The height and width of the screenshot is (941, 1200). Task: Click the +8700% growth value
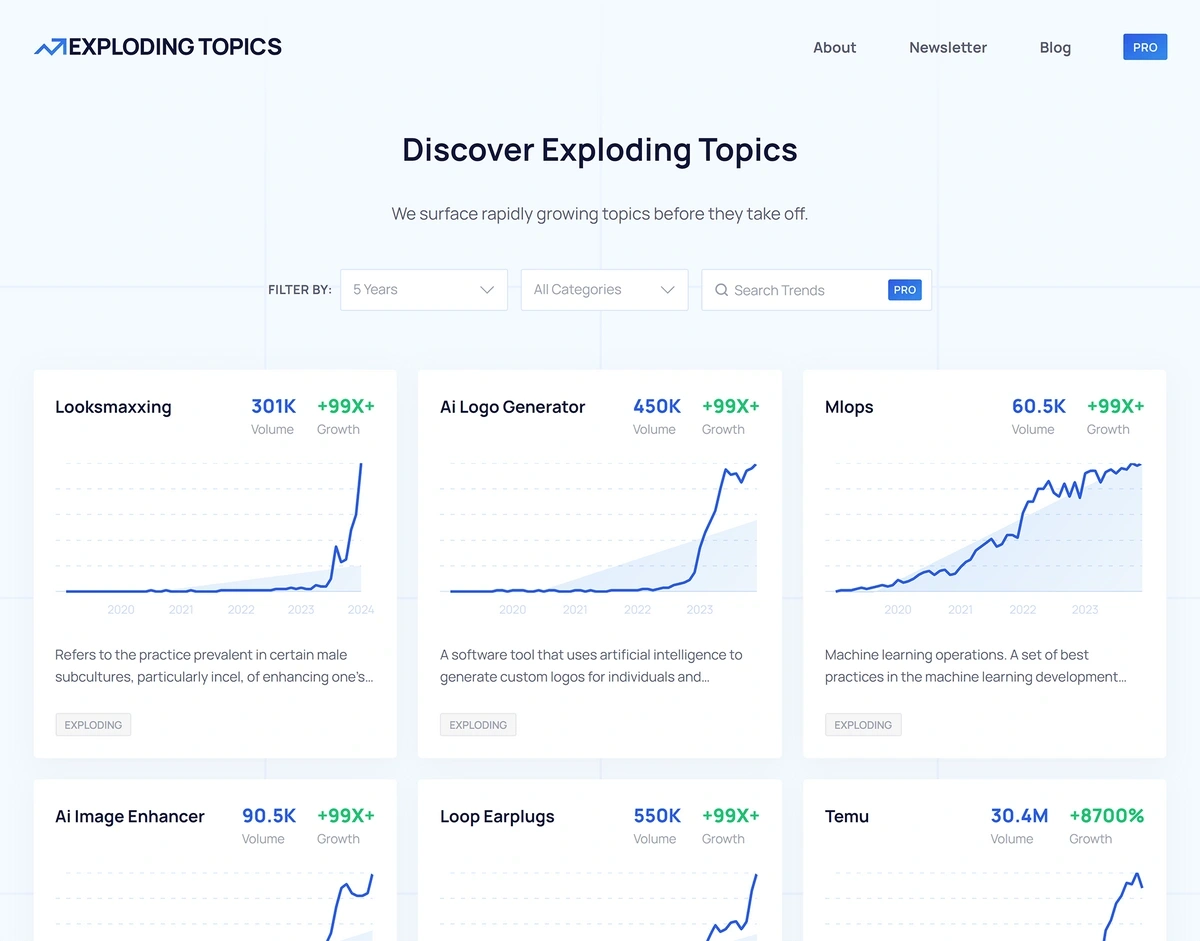pos(1106,815)
